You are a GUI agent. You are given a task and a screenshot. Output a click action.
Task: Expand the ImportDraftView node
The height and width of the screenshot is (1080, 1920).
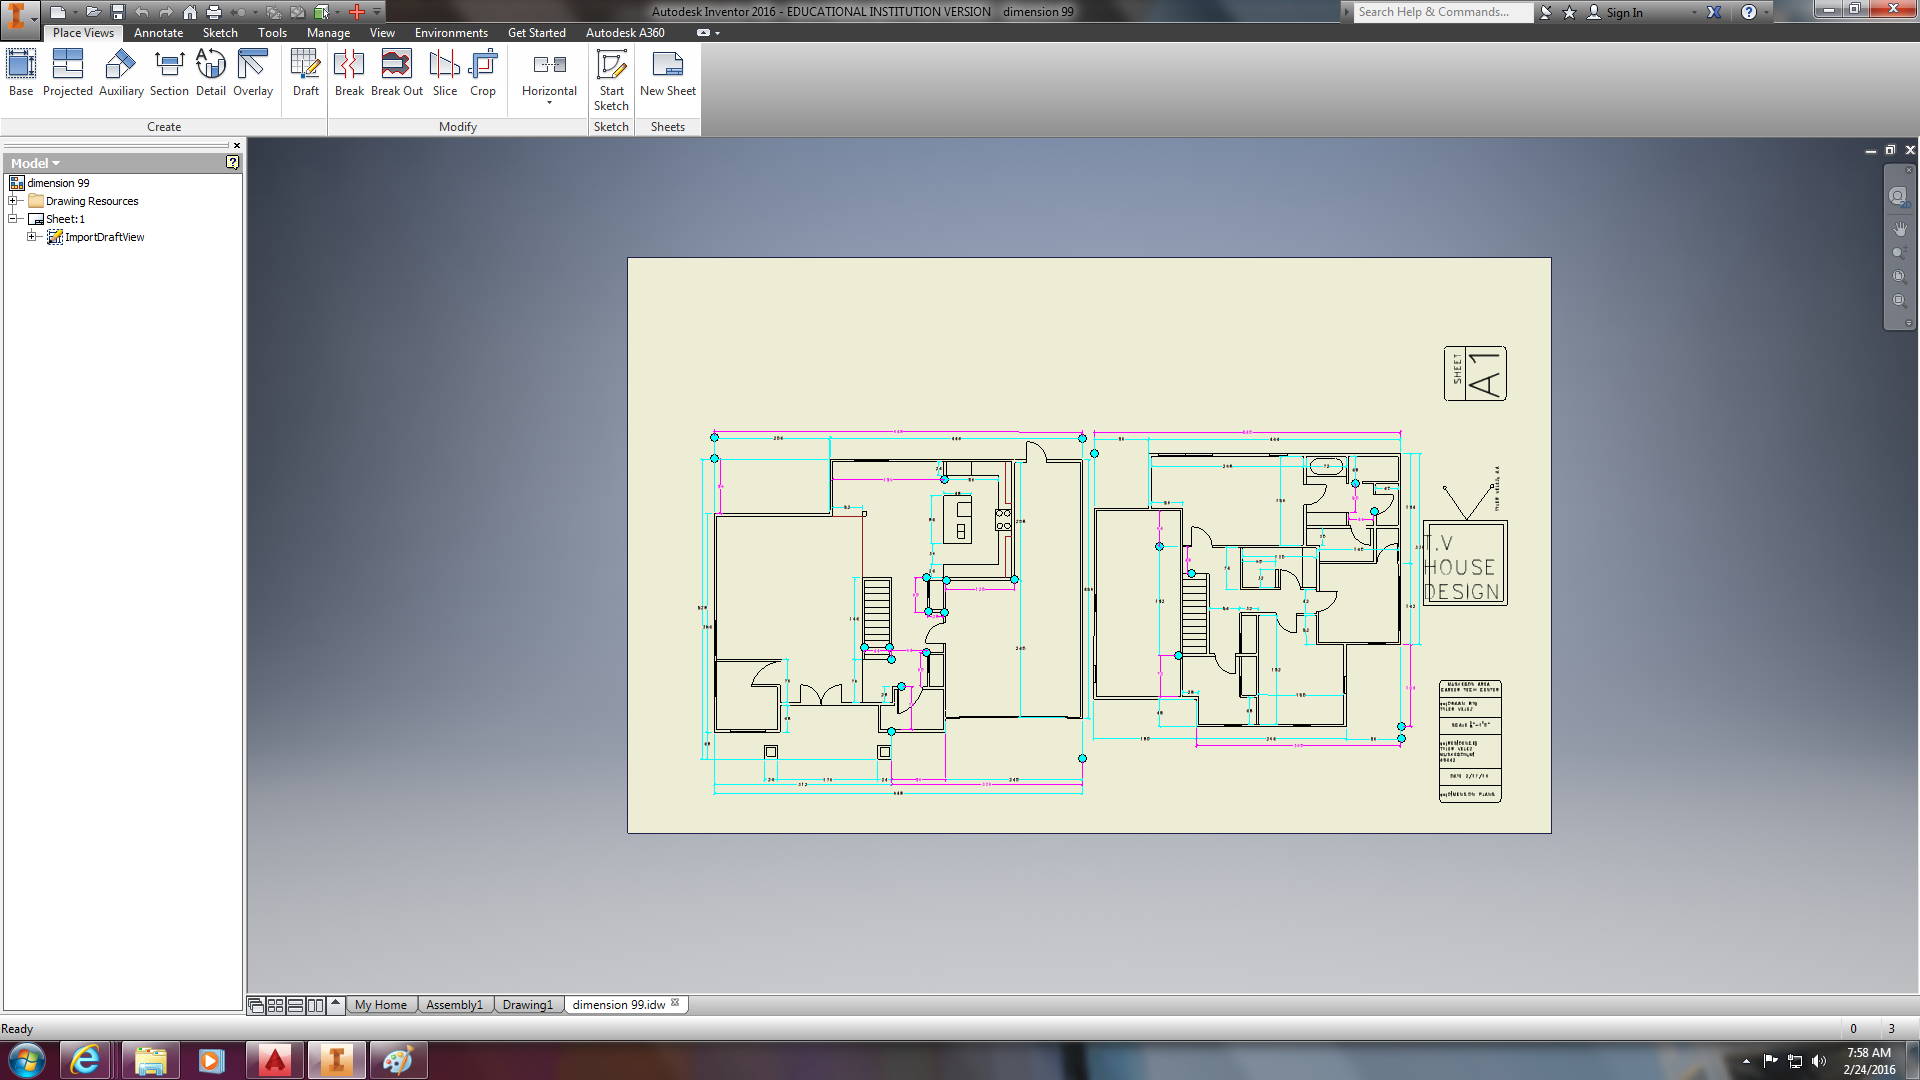[x=32, y=237]
